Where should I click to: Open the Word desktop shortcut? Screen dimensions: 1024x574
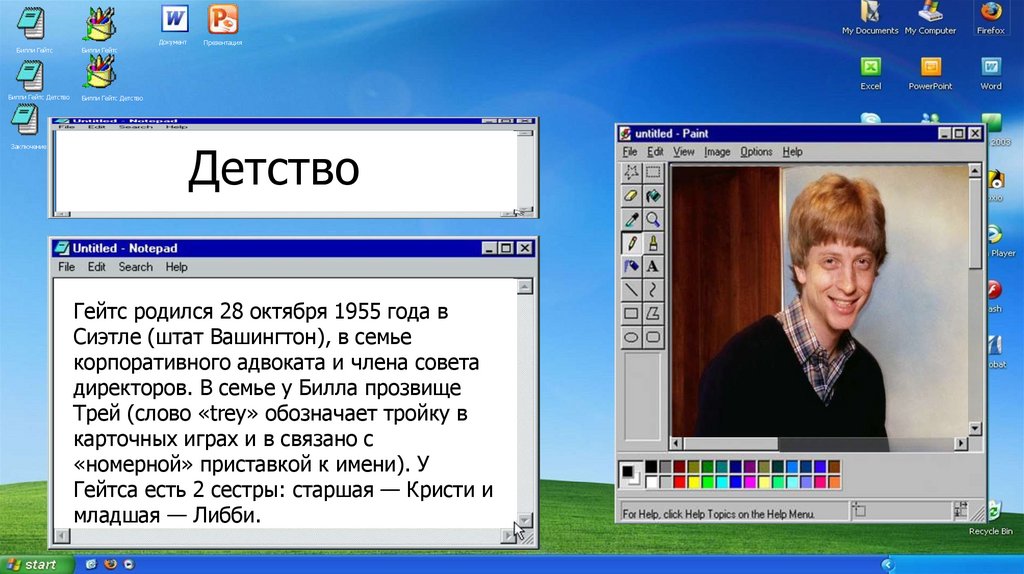[991, 73]
